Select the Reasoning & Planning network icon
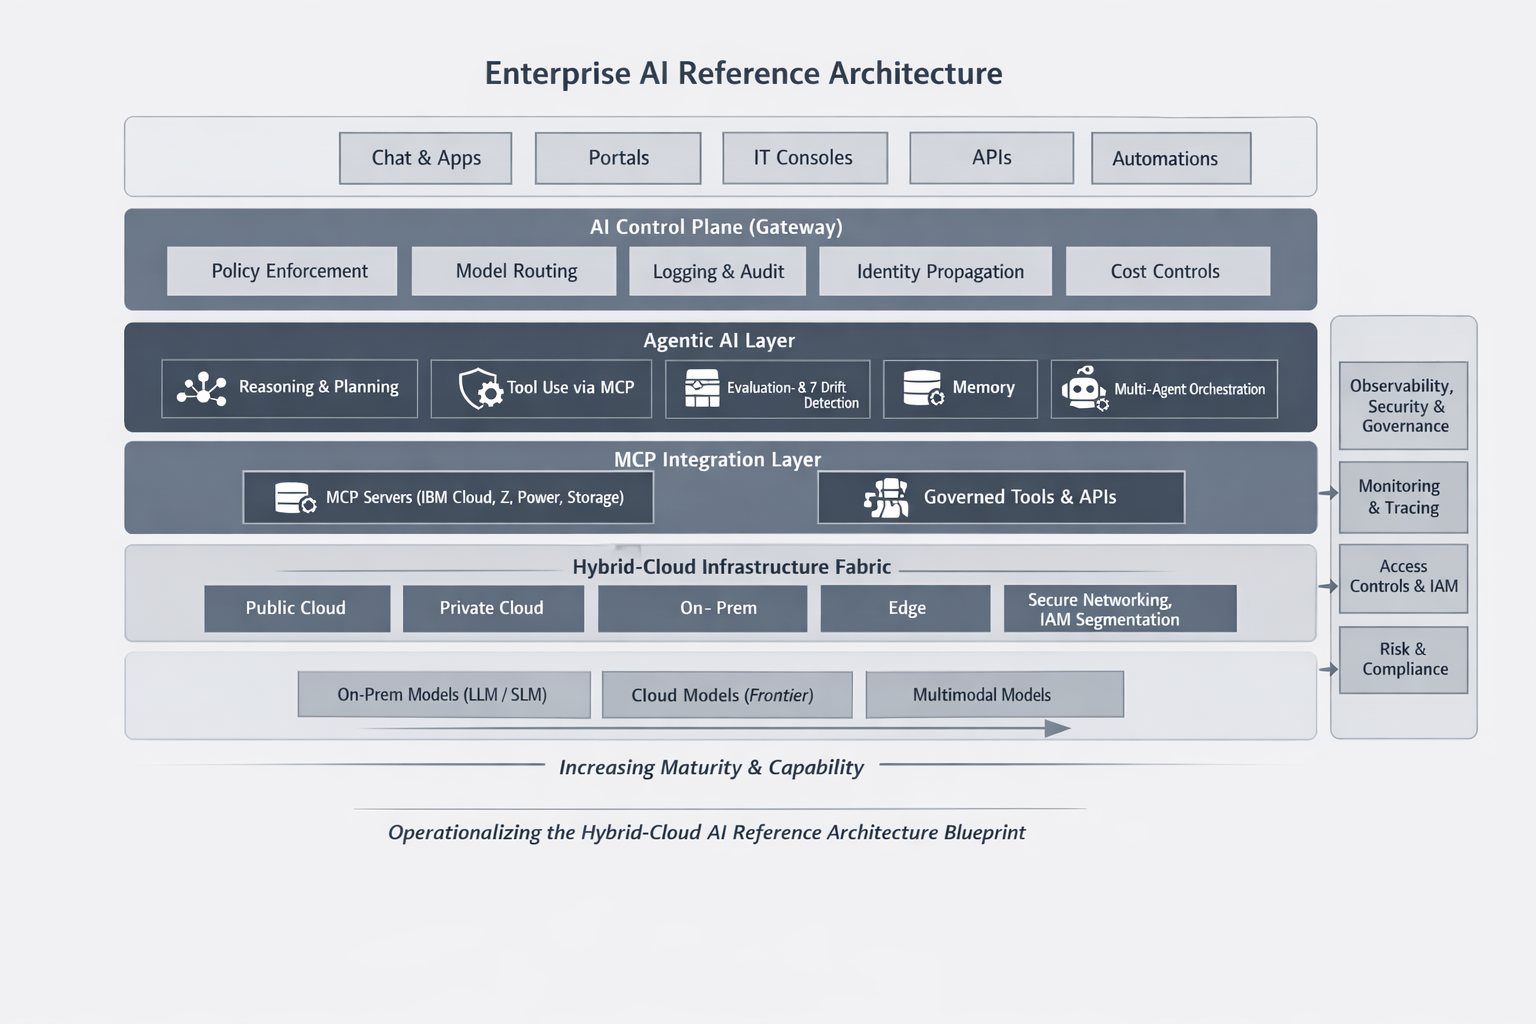The image size is (1536, 1024). [200, 388]
